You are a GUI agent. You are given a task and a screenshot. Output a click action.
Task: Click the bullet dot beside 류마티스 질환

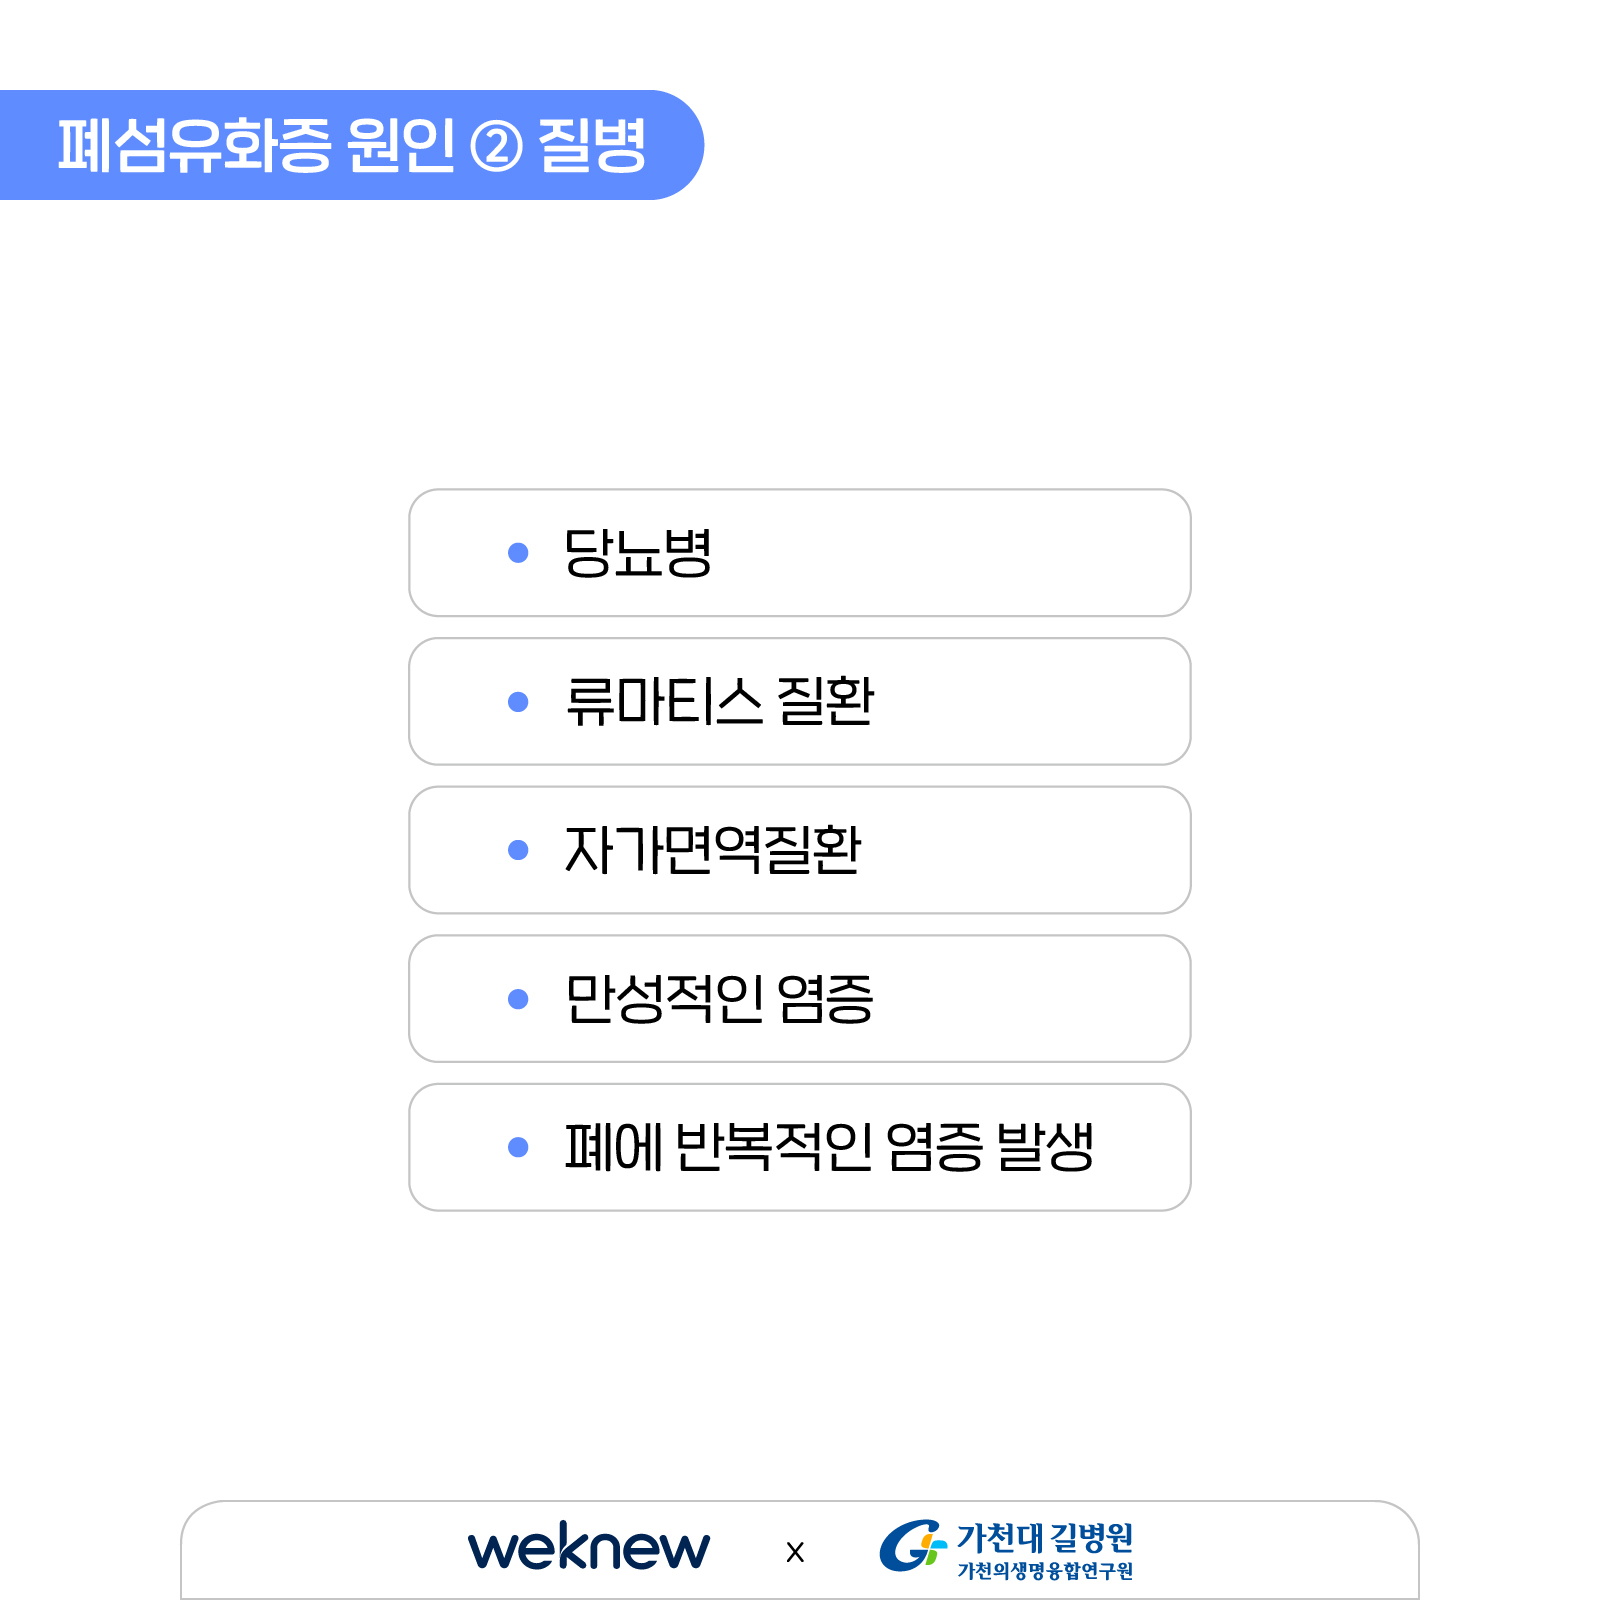[518, 702]
